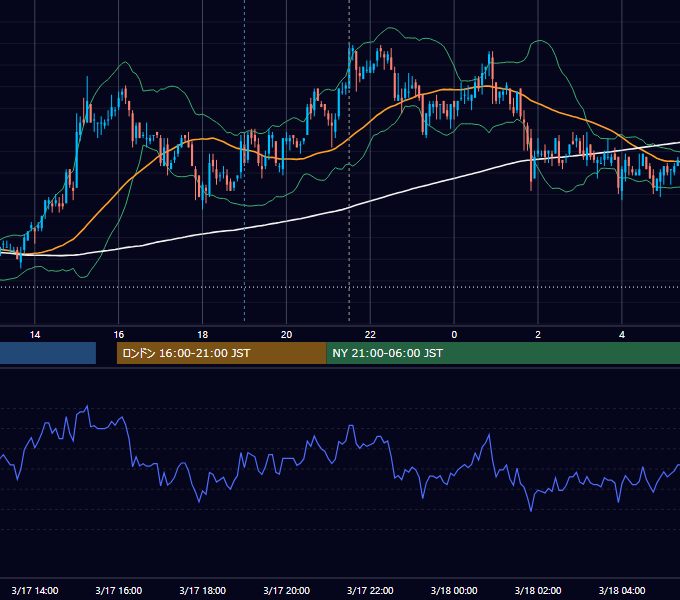Click the 3/17 14:00 date label

[x=35, y=590]
